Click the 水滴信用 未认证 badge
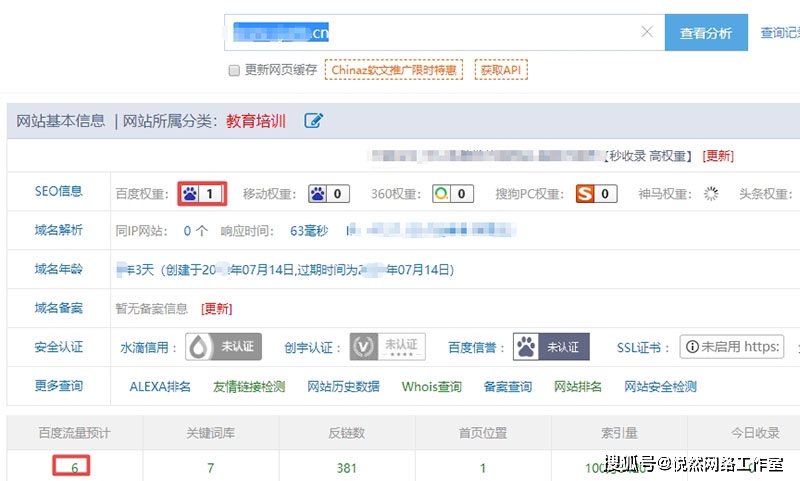 click(224, 347)
